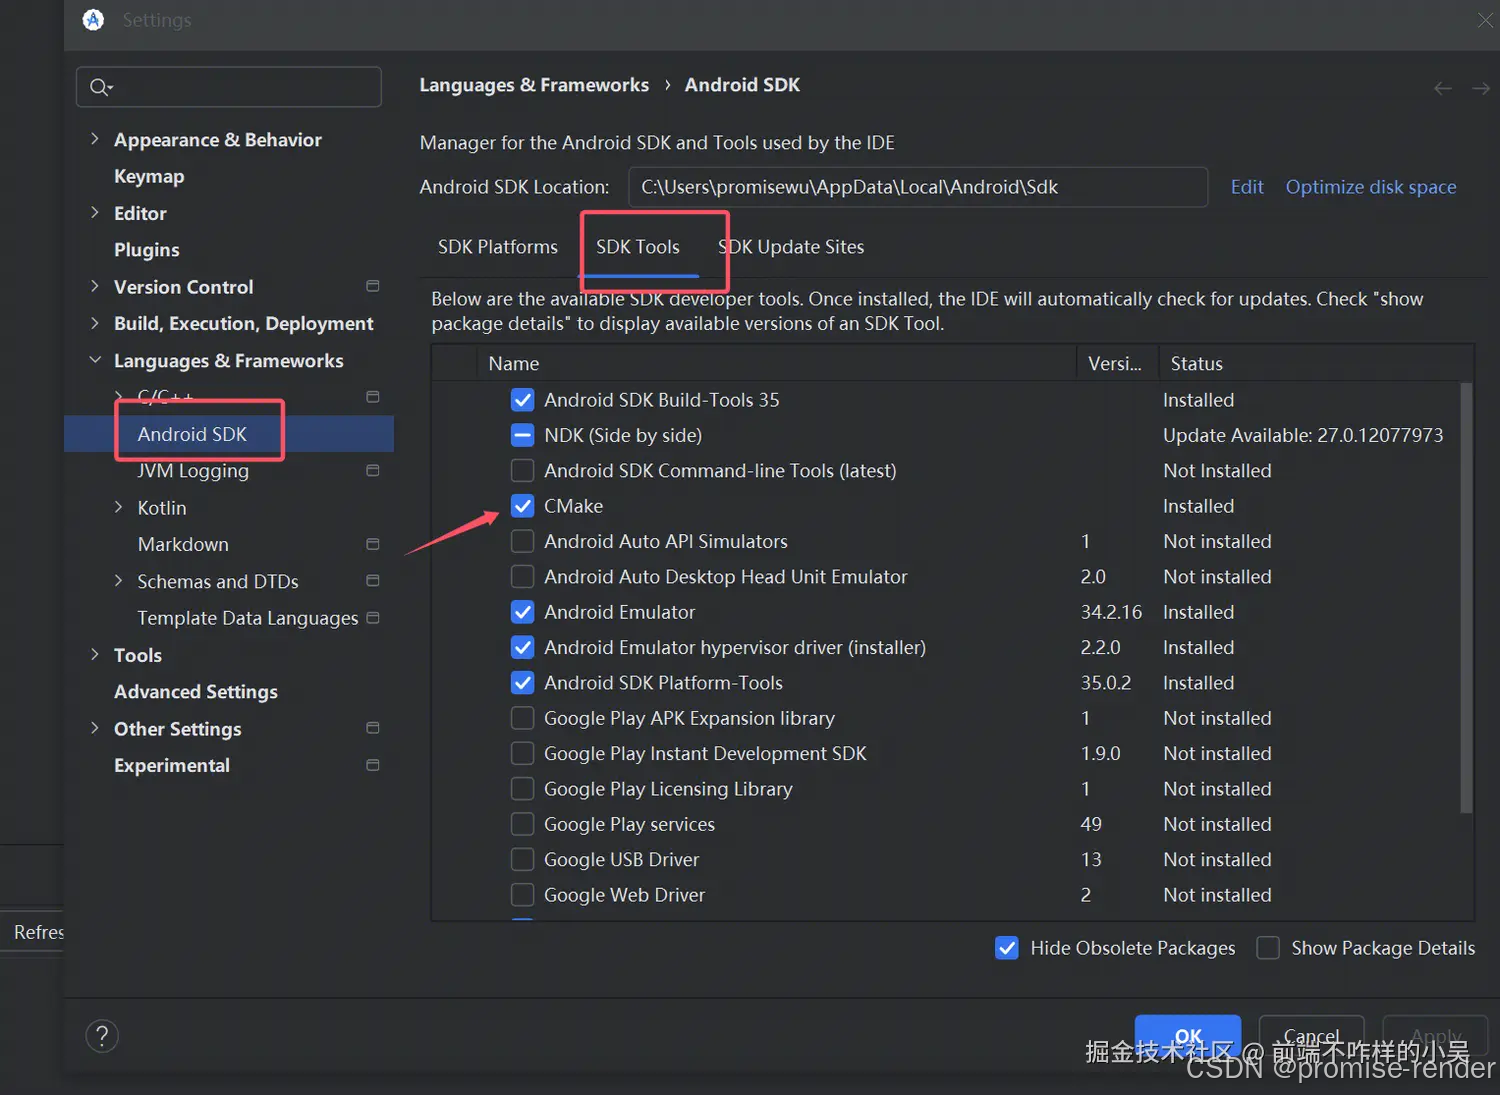Viewport: 1500px width, 1095px height.
Task: Click NDK Update Available status text
Action: [1303, 435]
